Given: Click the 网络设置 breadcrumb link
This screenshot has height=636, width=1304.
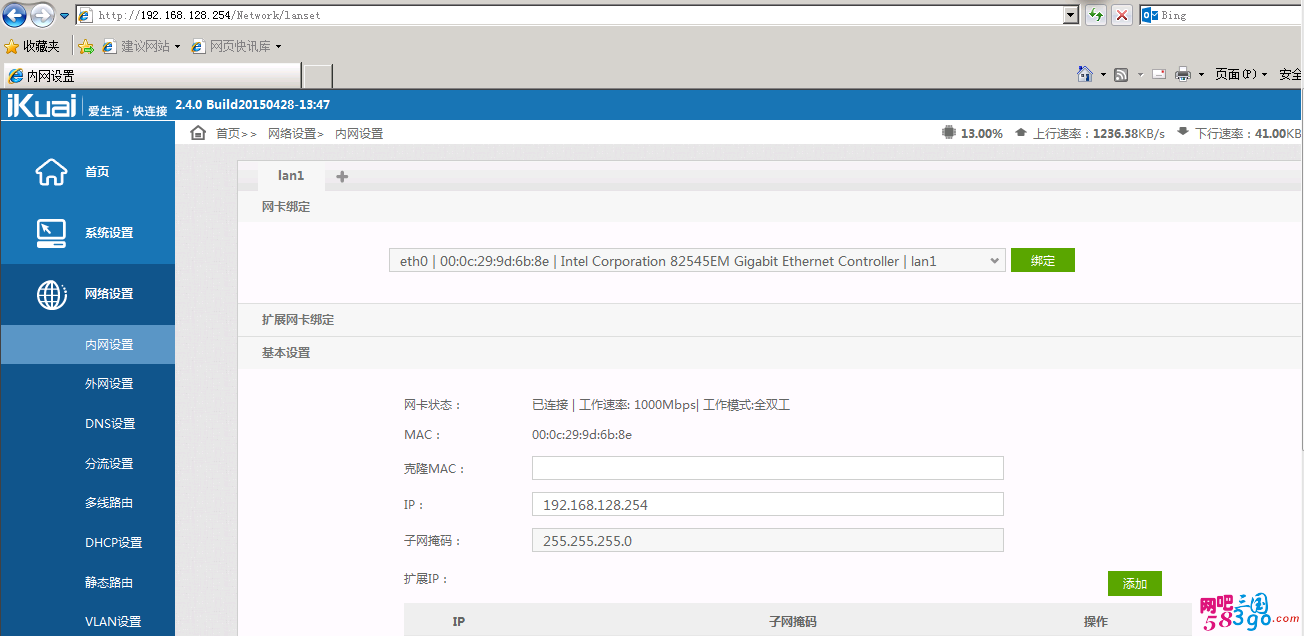Looking at the screenshot, I should [x=292, y=133].
